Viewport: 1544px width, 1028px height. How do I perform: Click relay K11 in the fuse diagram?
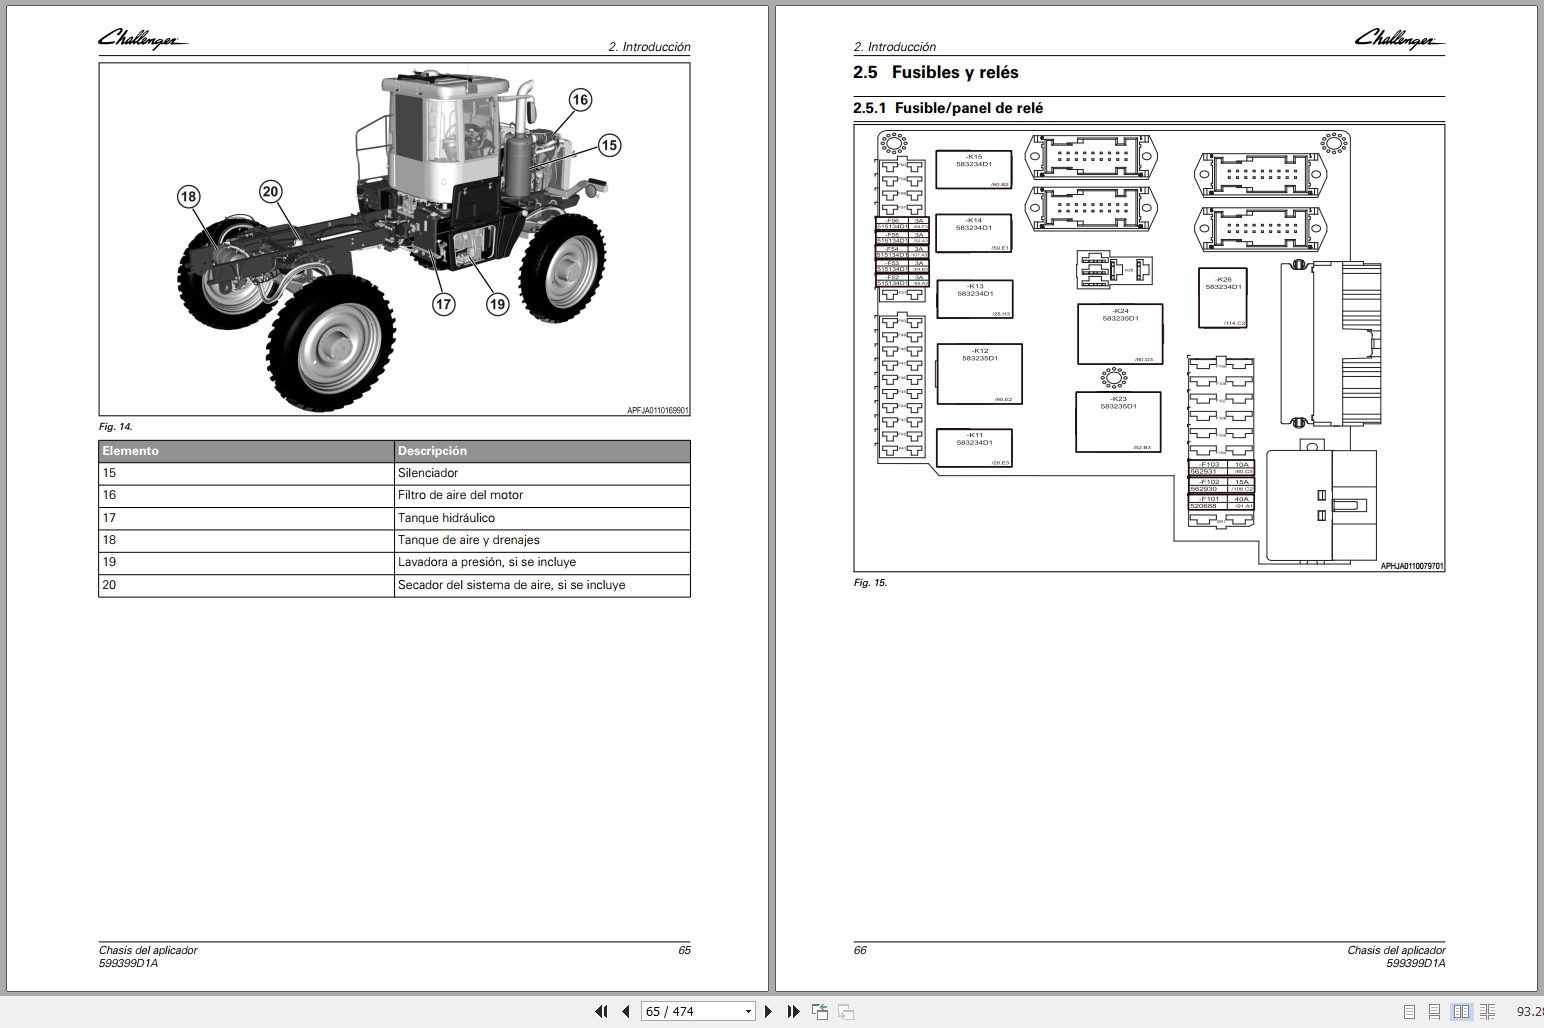point(974,448)
